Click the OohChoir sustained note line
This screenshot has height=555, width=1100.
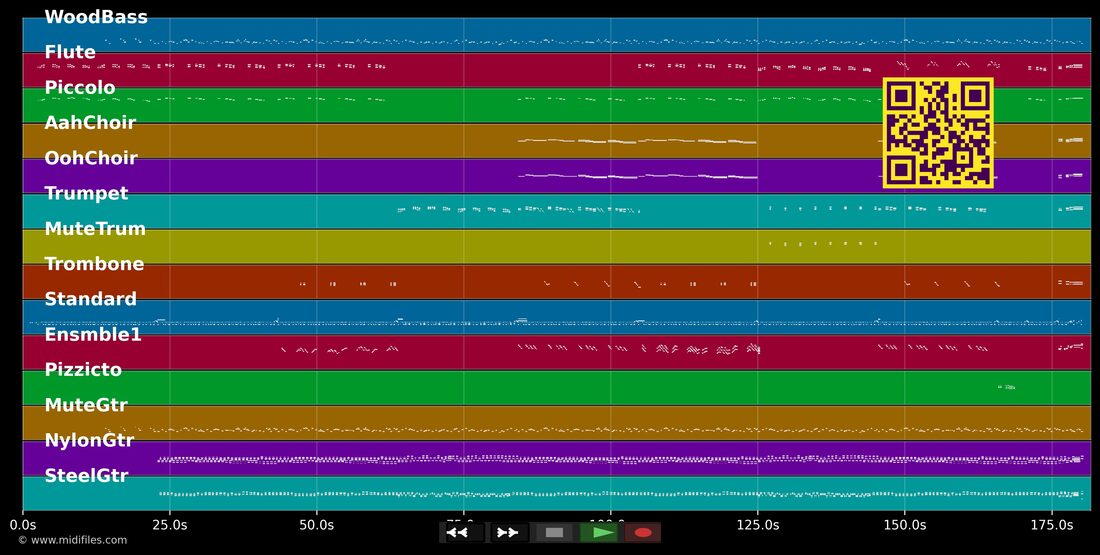pyautogui.click(x=637, y=176)
